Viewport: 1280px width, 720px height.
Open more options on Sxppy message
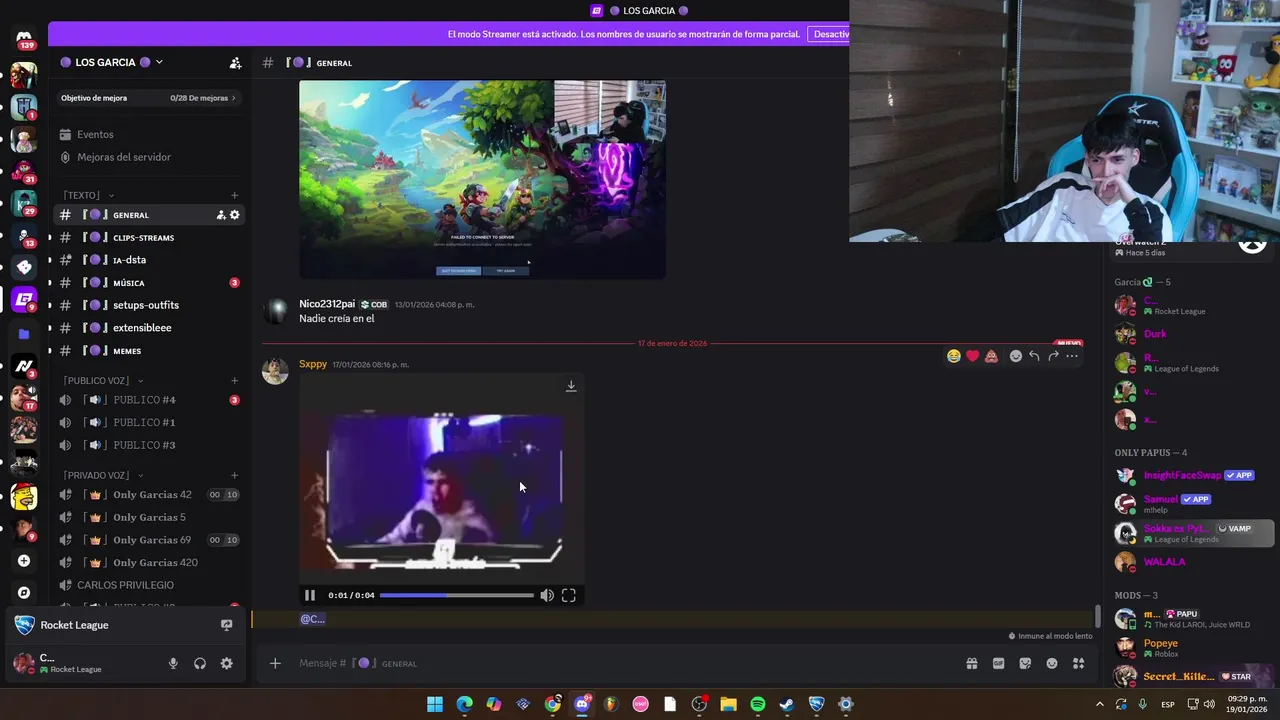[1072, 356]
